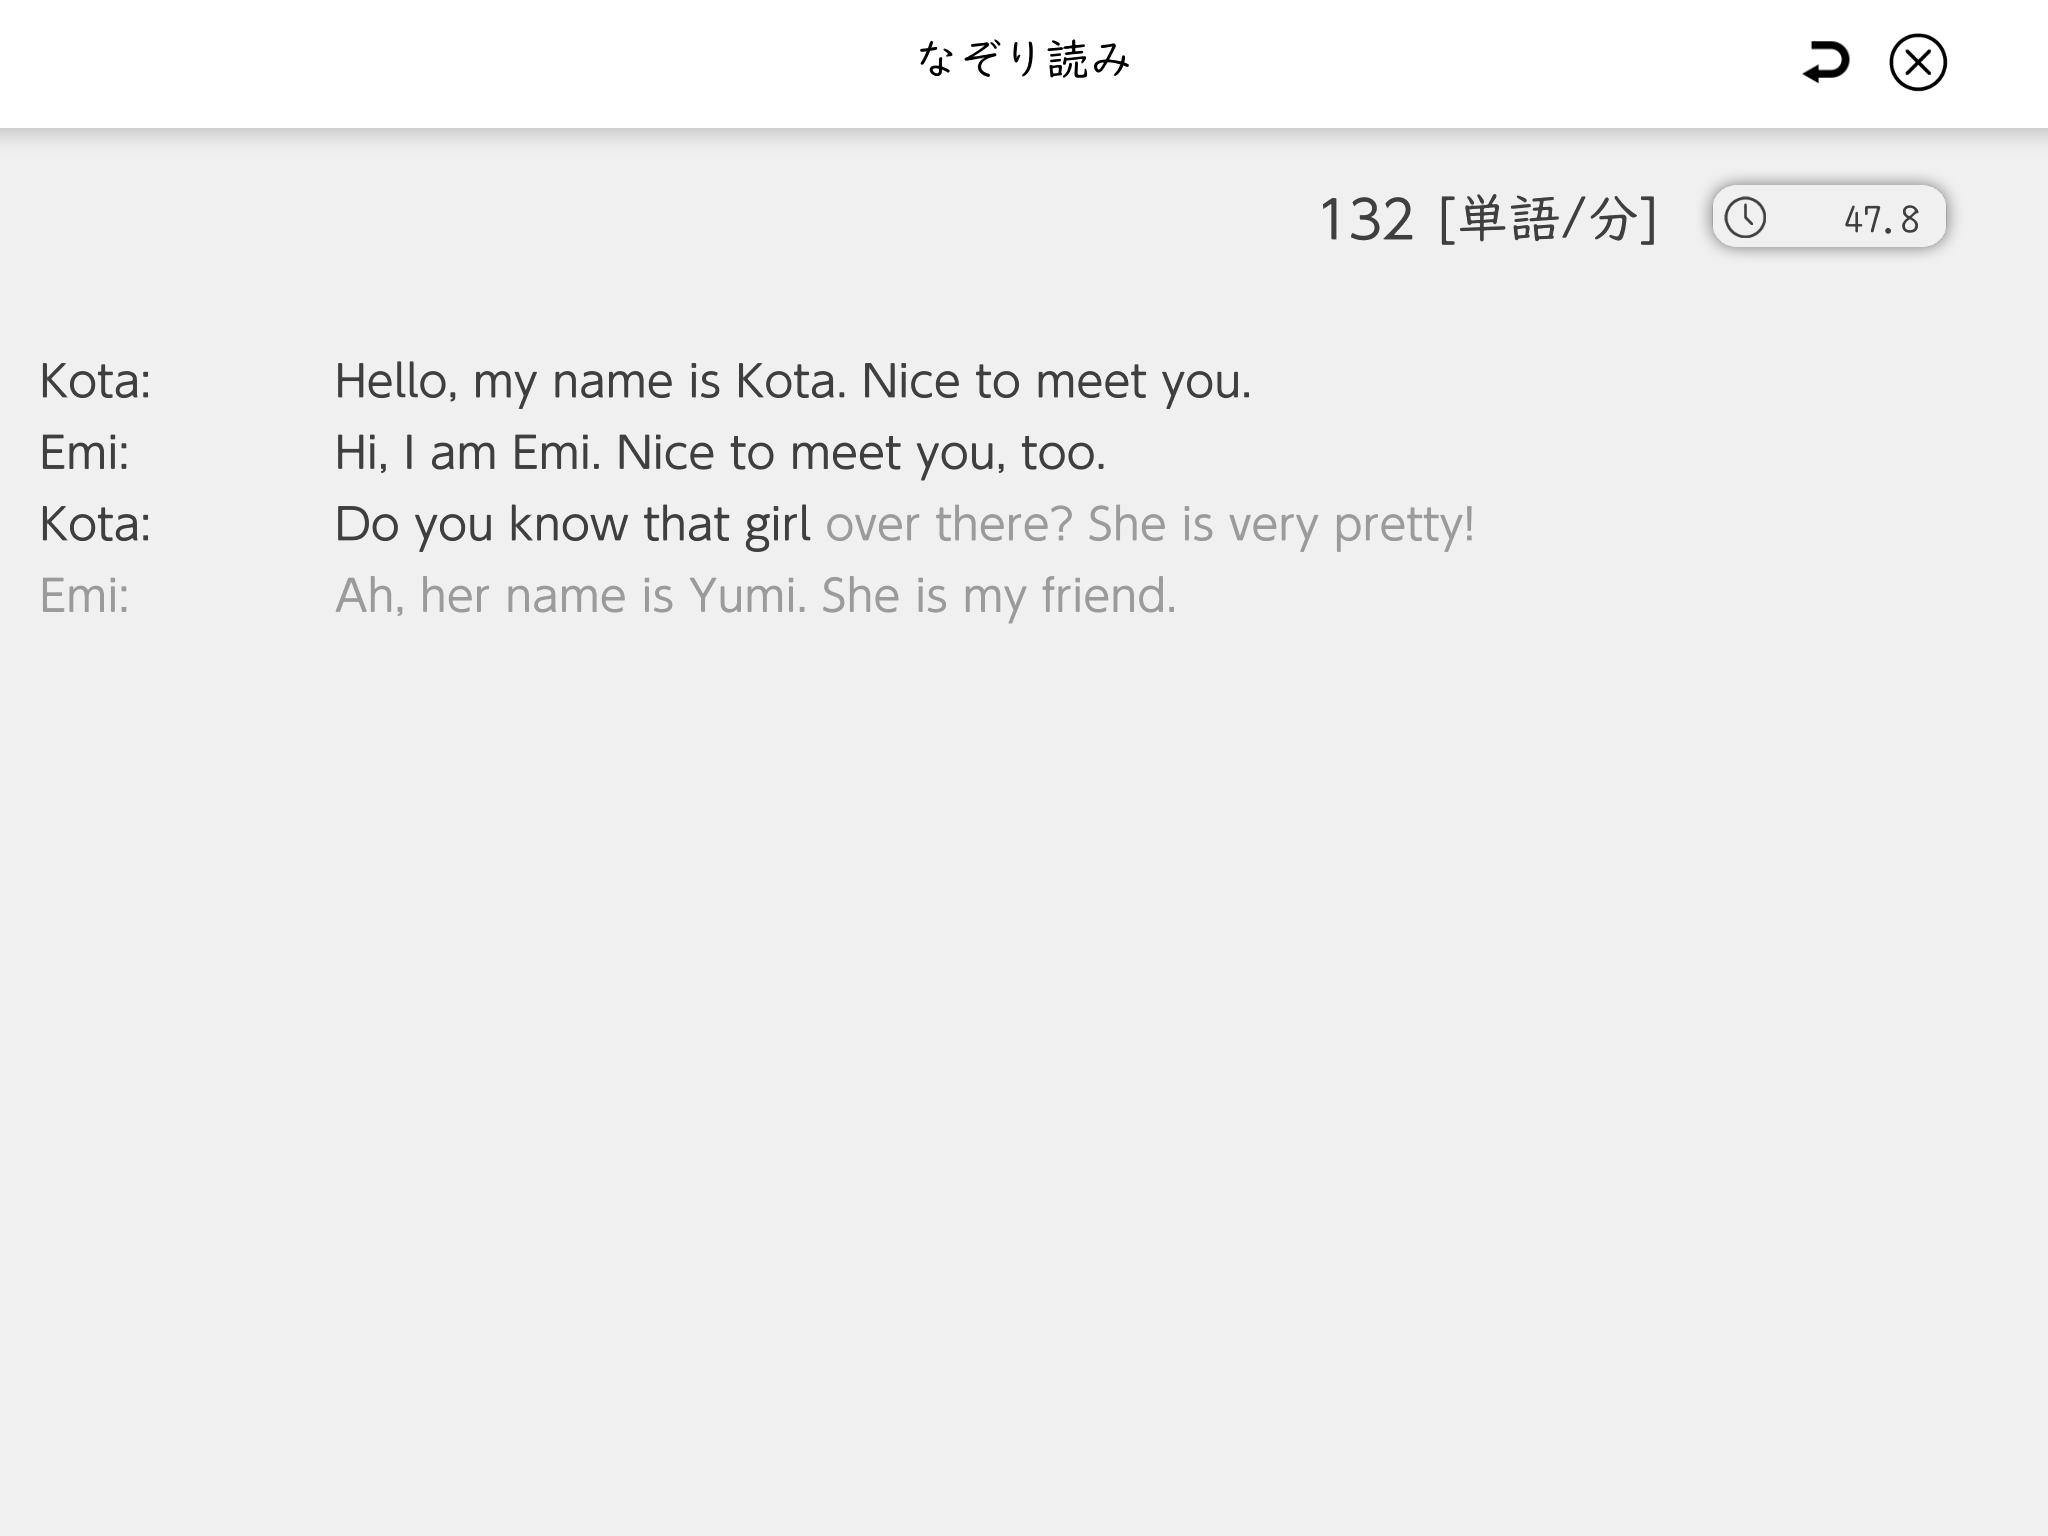Tap the grayed word "pretty!"
Screen dimensions: 2048x1536
pos(1404,525)
